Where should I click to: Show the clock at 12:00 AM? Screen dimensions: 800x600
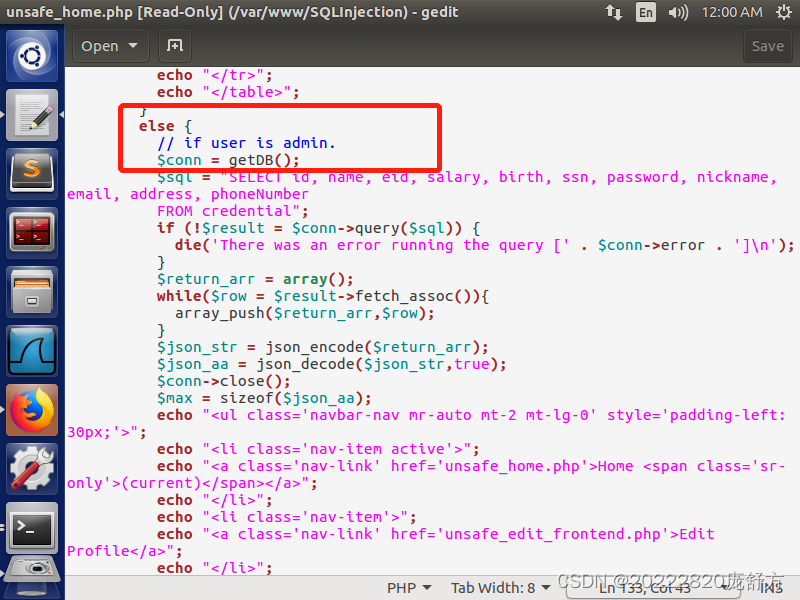pyautogui.click(x=732, y=12)
